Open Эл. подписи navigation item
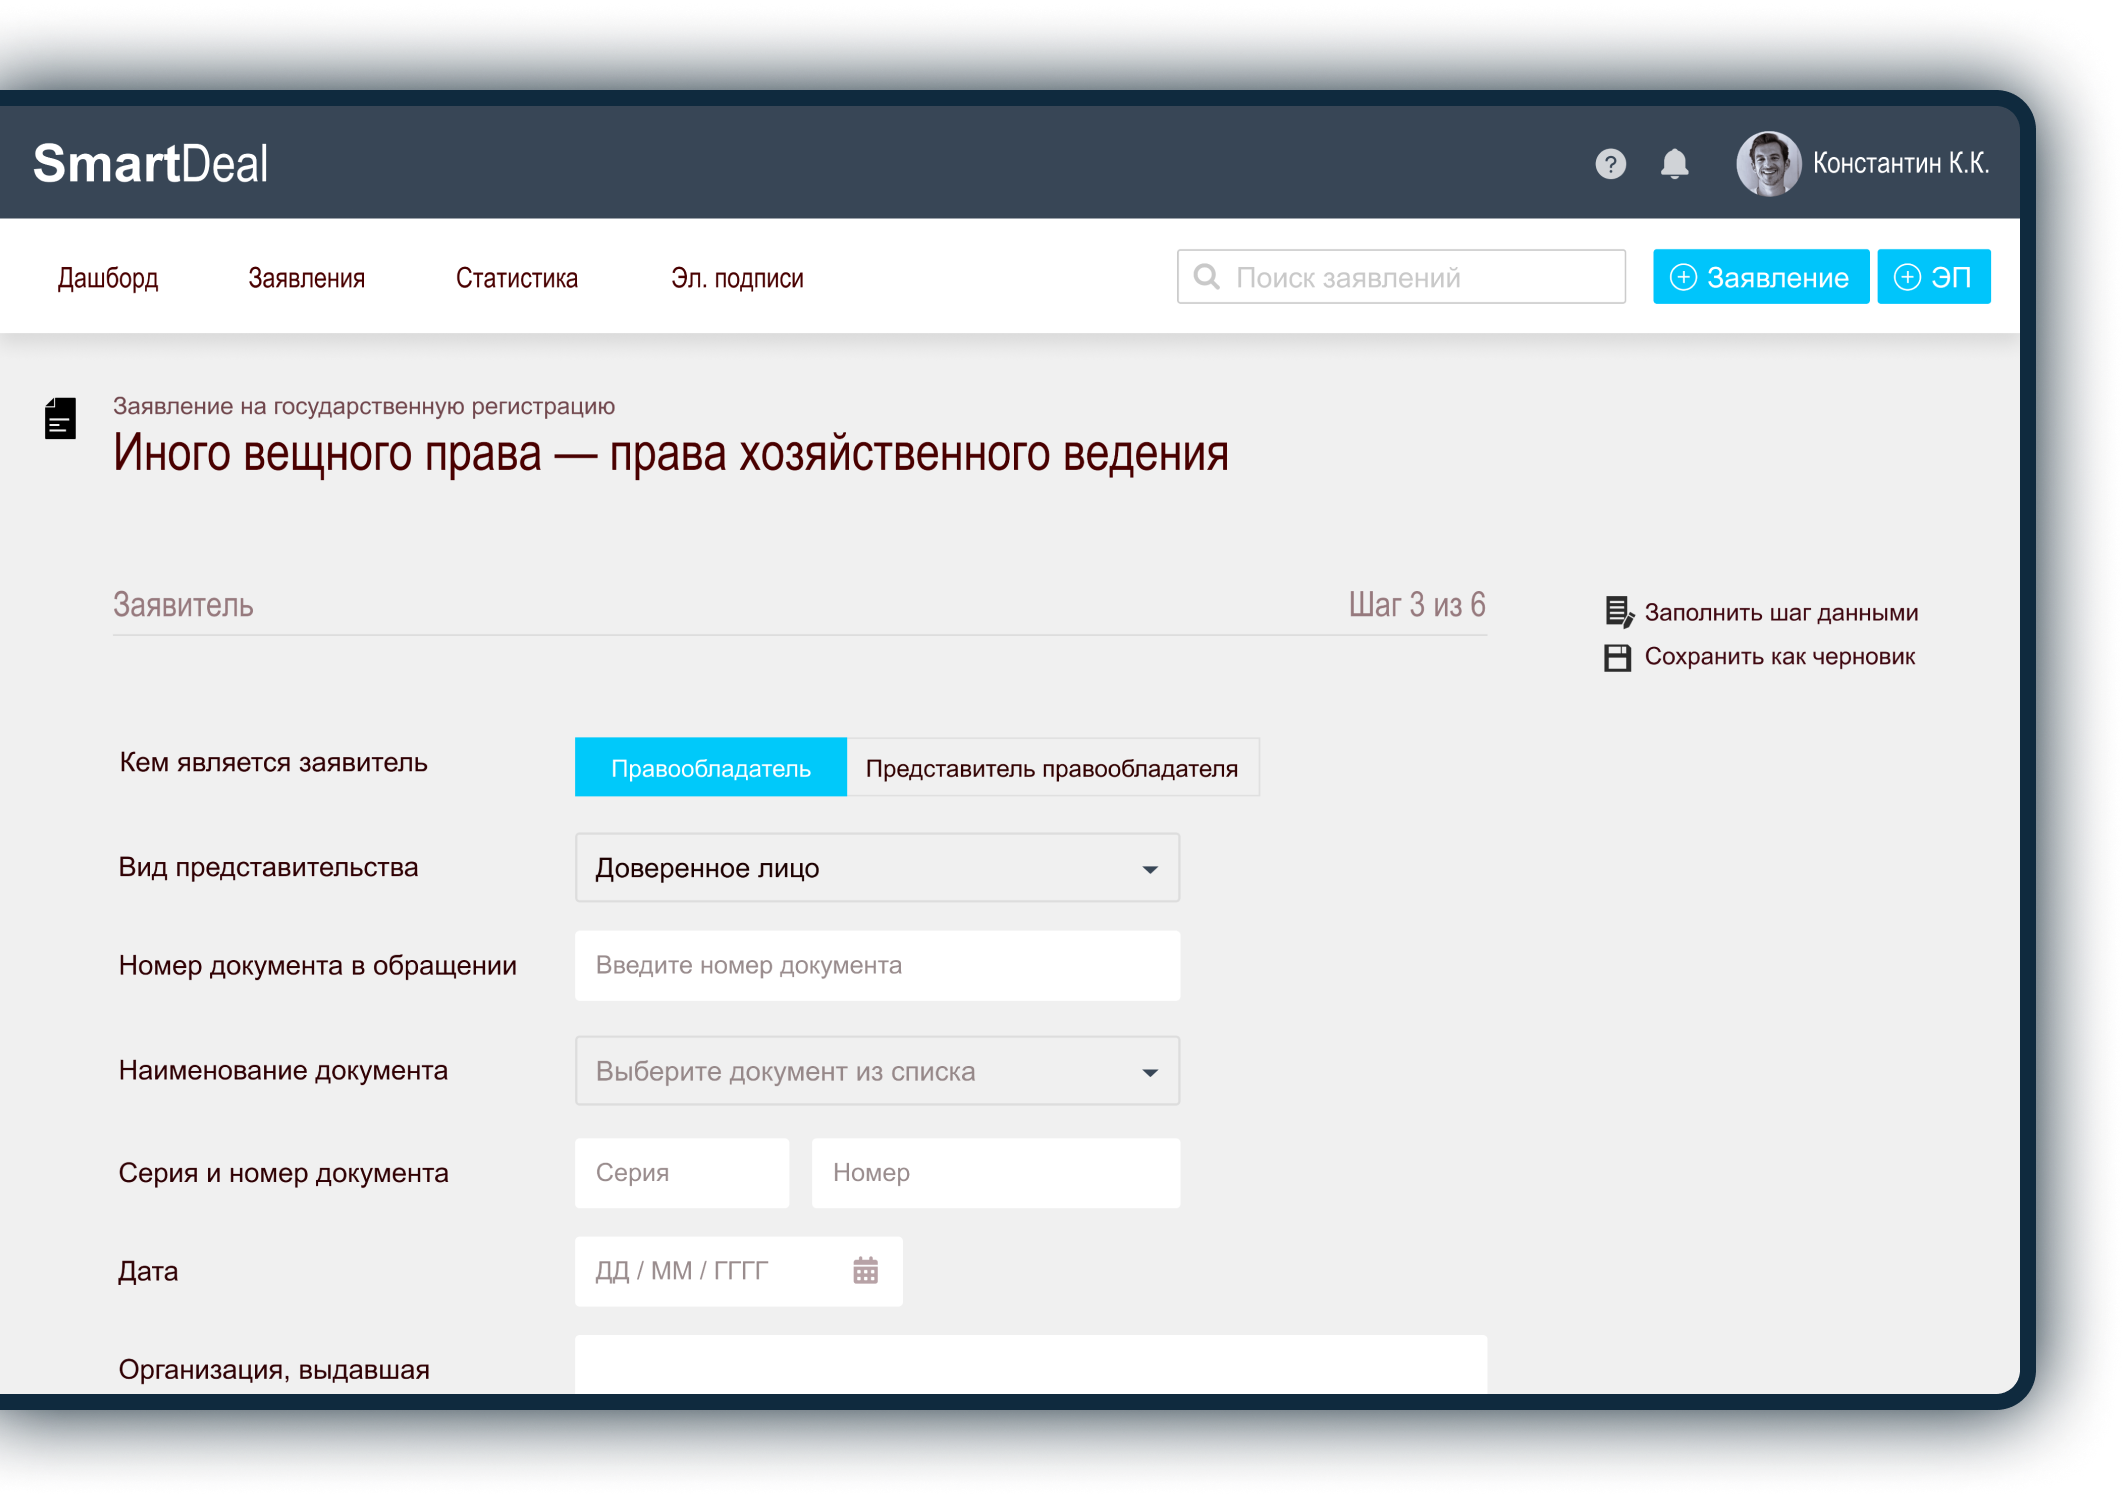Screen dimensions: 2125x1498 (737, 278)
